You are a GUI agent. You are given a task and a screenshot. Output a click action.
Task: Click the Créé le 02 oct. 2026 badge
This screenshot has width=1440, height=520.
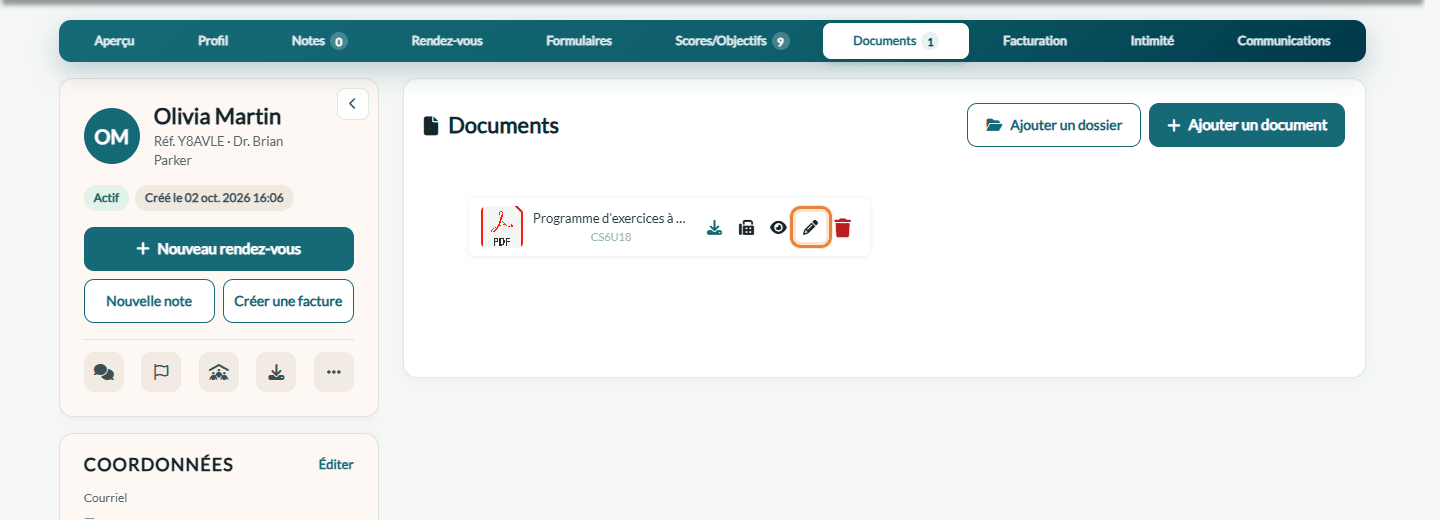[x=214, y=198]
